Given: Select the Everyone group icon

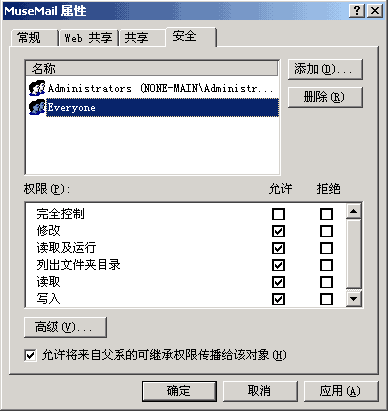Looking at the screenshot, I should (37, 107).
